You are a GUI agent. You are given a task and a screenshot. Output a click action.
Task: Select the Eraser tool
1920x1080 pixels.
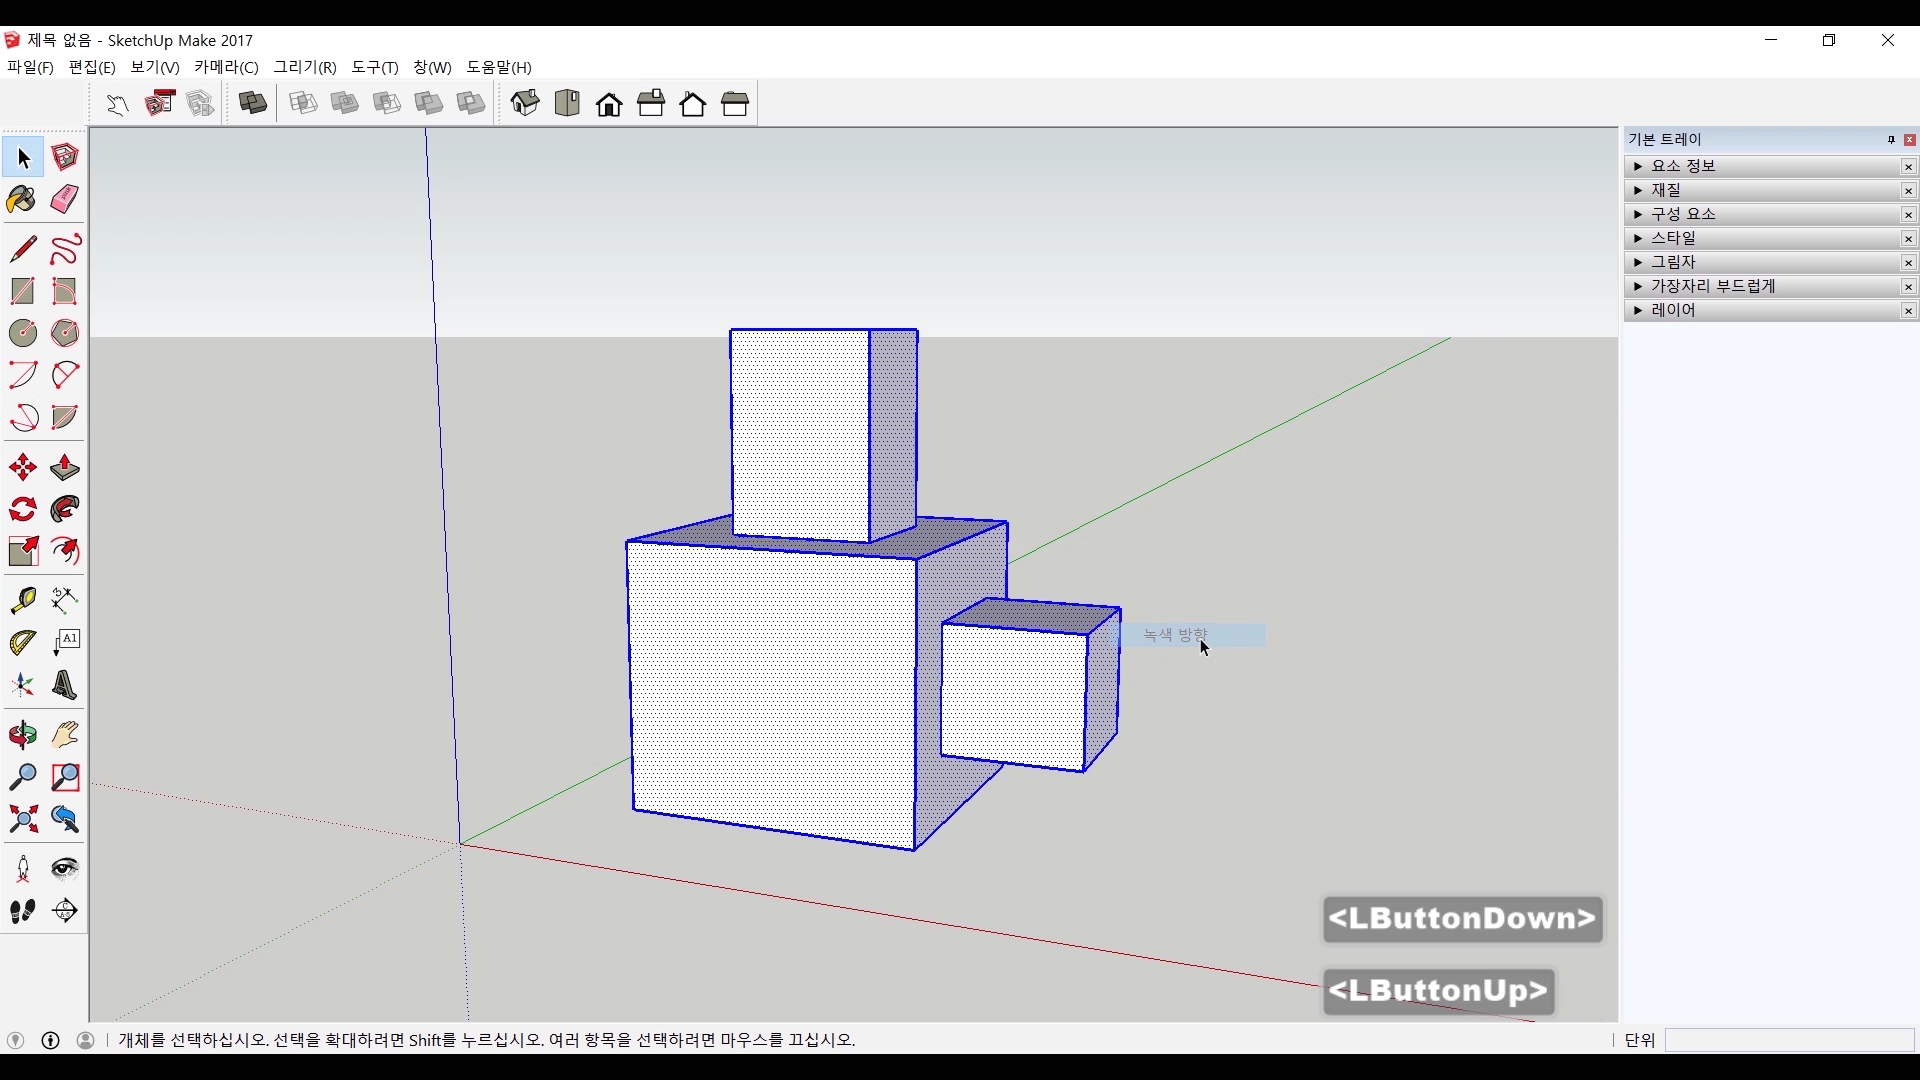coord(65,200)
